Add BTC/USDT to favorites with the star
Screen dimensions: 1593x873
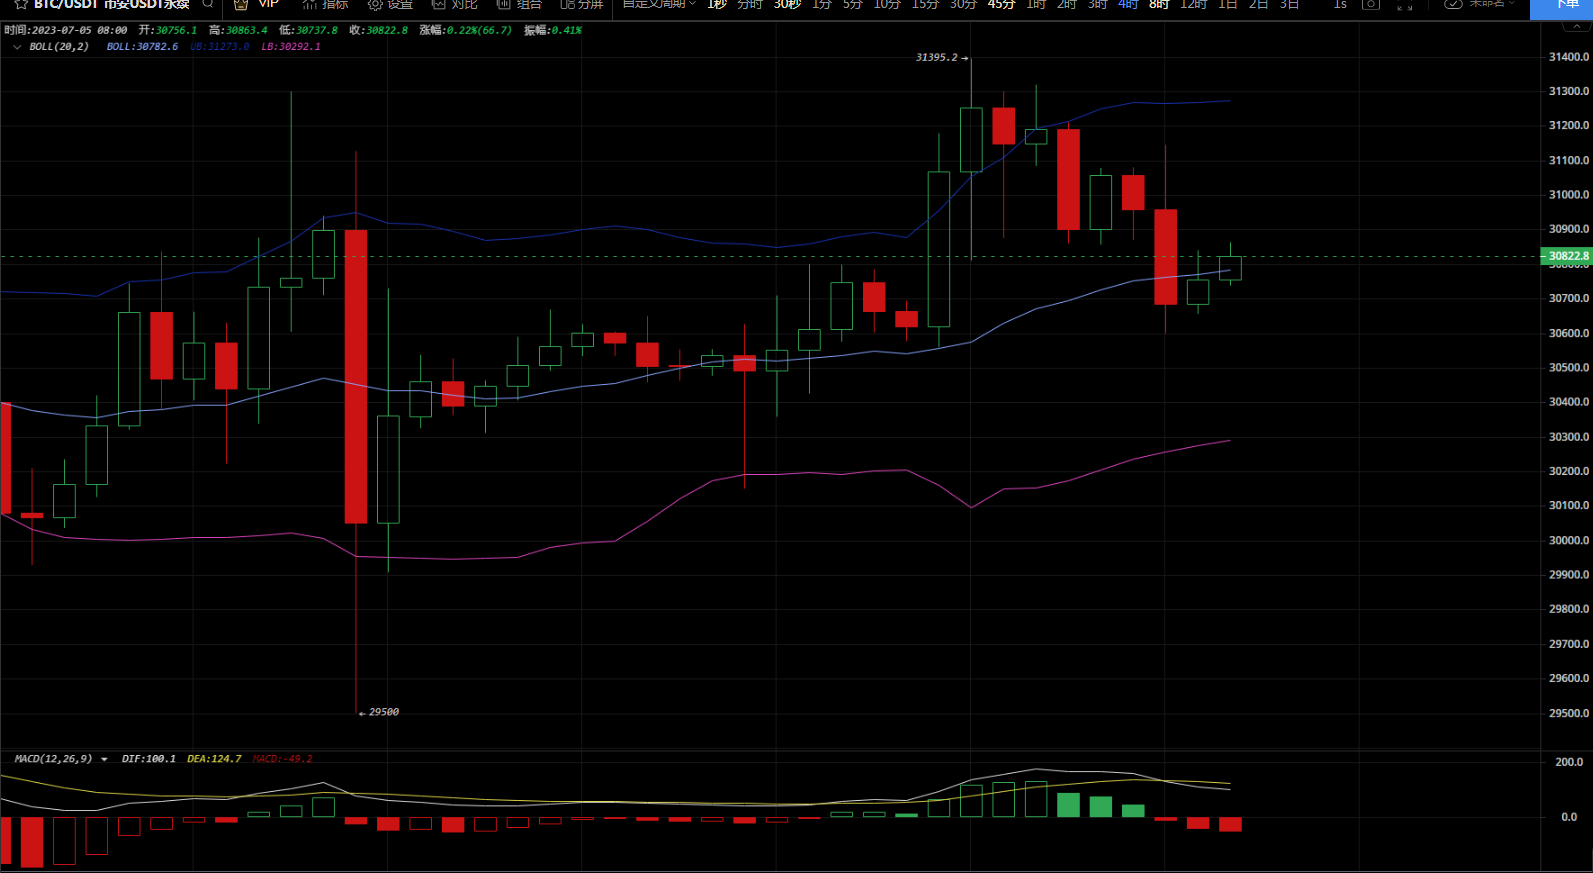pyautogui.click(x=21, y=4)
